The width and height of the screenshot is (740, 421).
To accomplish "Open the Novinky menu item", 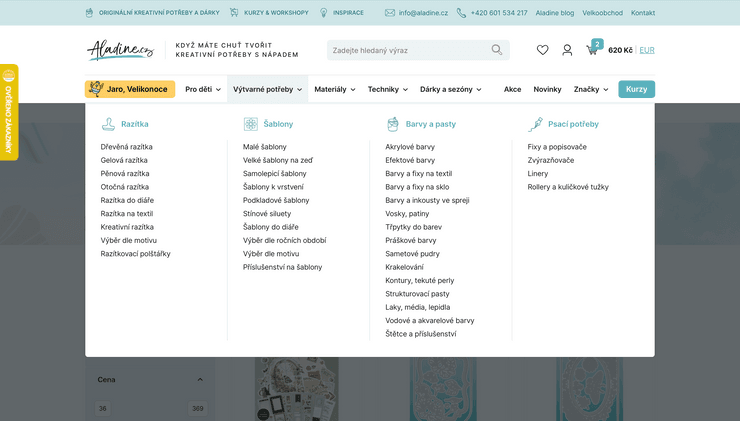I will coord(547,89).
